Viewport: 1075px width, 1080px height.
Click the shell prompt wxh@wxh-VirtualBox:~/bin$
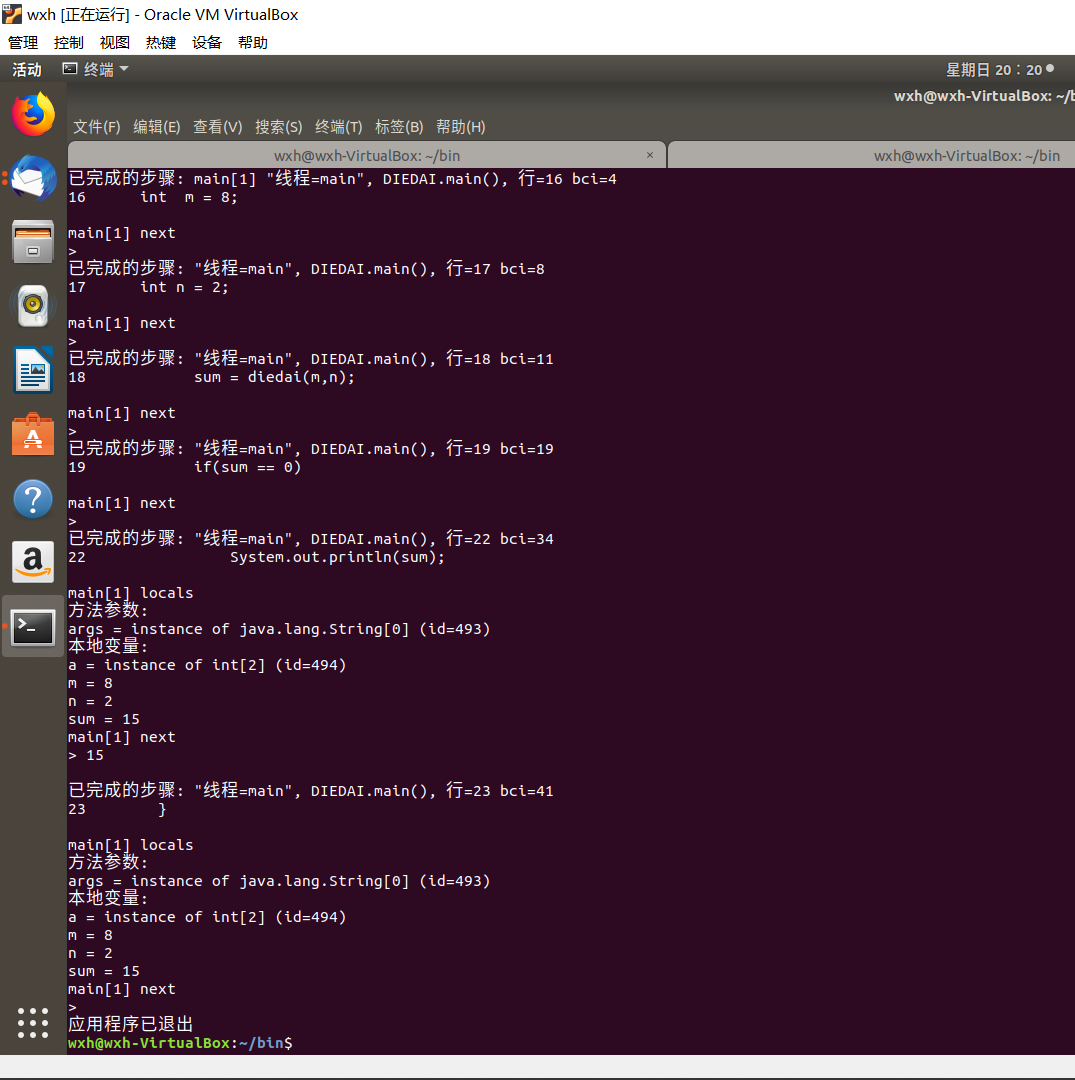point(180,1043)
